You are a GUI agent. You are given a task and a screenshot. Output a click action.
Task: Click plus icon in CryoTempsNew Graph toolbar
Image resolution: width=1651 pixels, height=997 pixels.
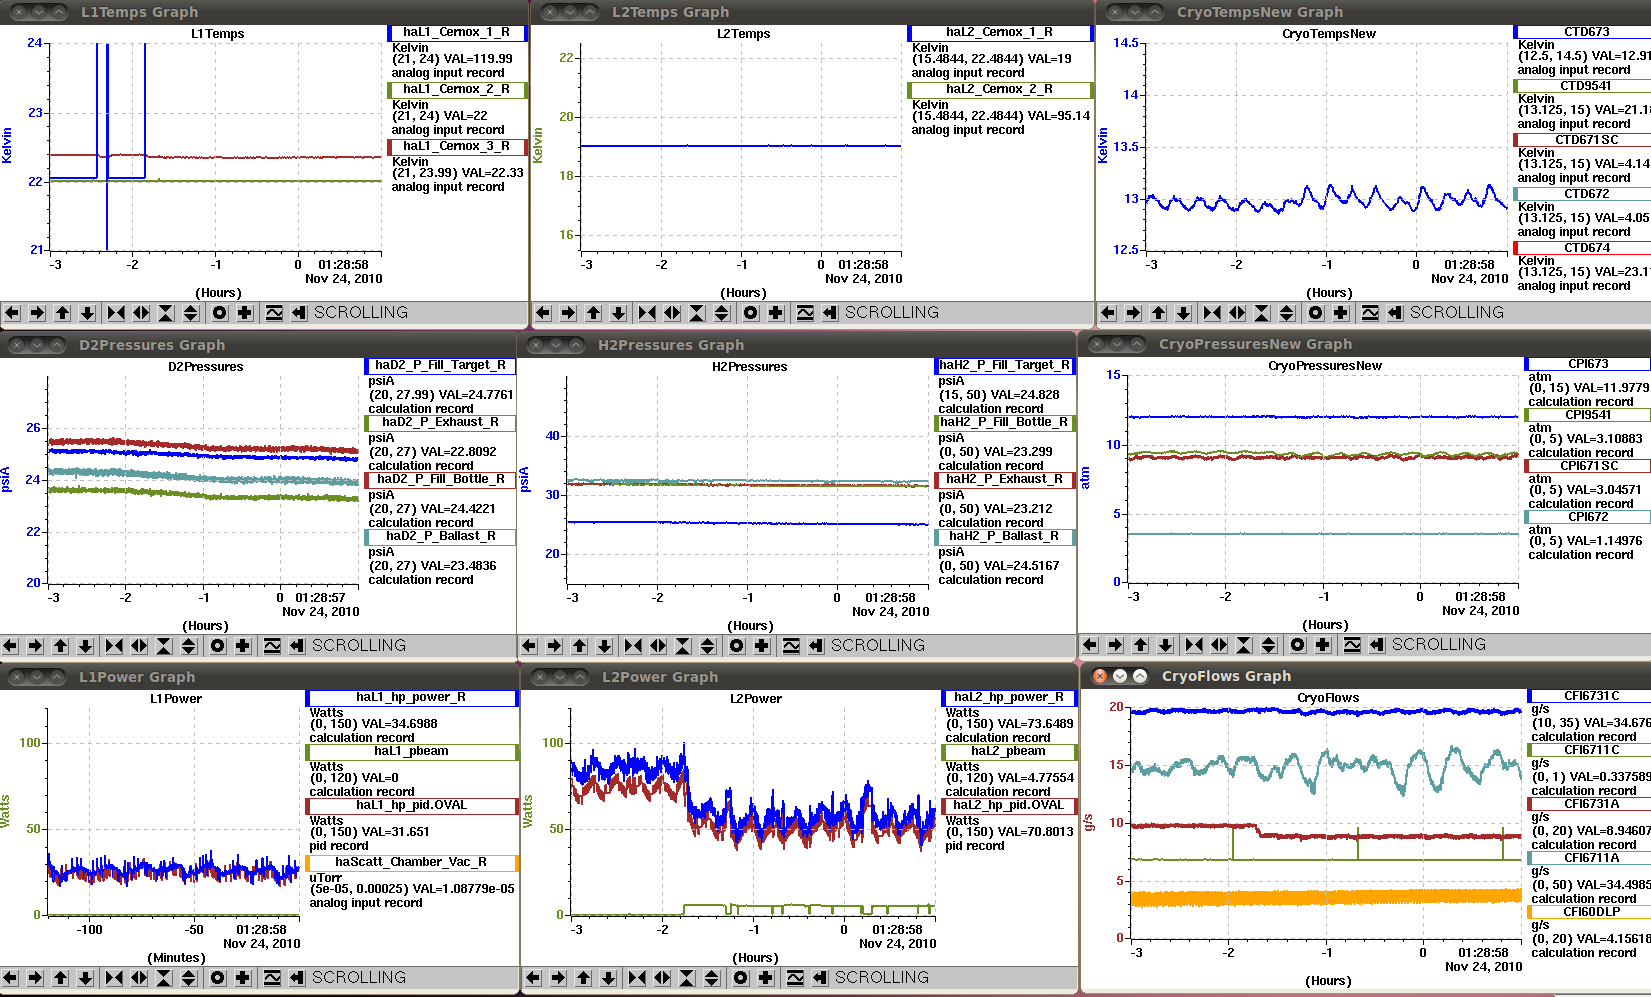(x=1341, y=313)
